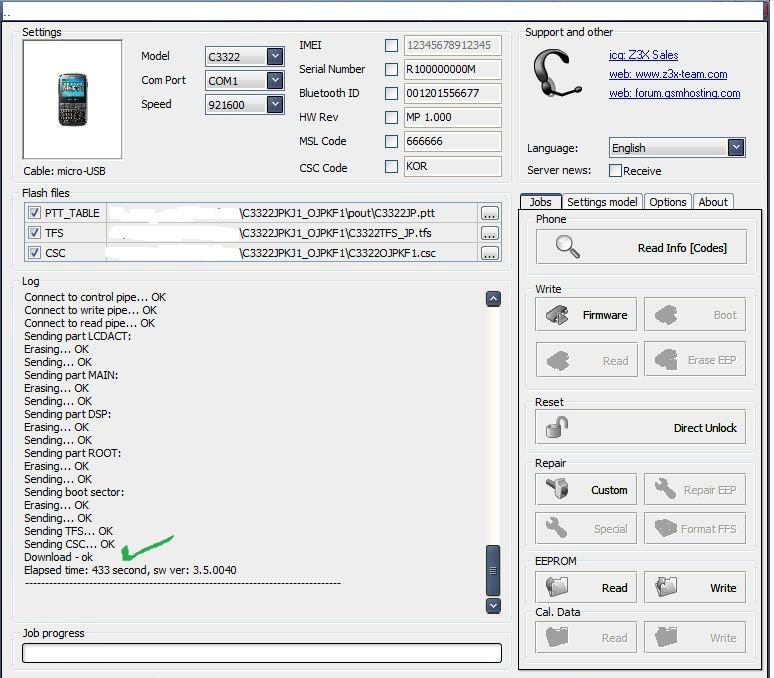Screen dimensions: 774x678
Task: Click the log scroll down arrow
Action: [x=493, y=605]
